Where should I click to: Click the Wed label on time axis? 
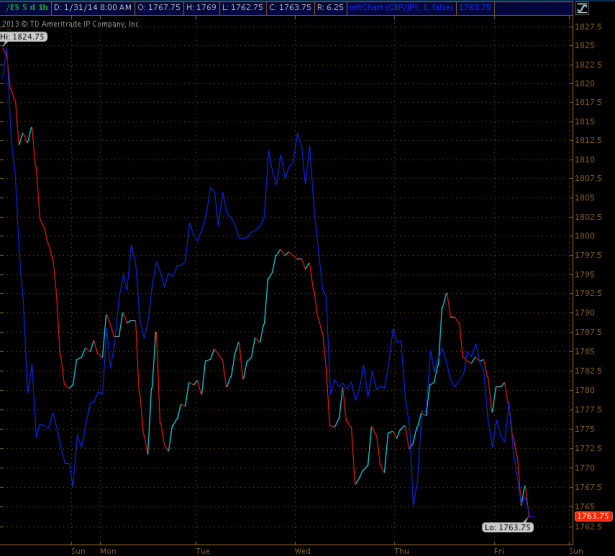tap(302, 551)
